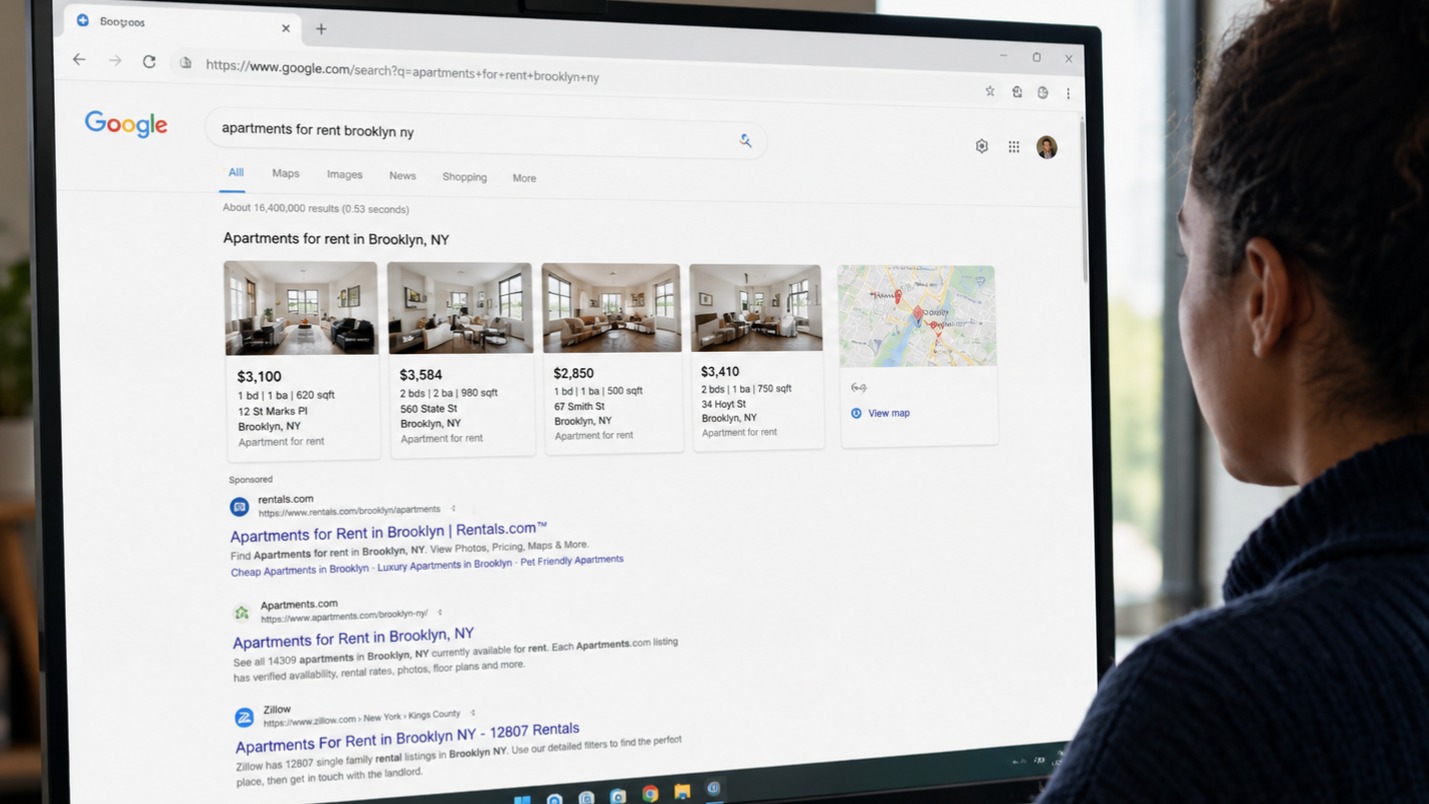Screen dimensions: 1429x804
Task: Open Apartments.com Apartments for Rent in Brooklyn link
Action: click(x=353, y=637)
